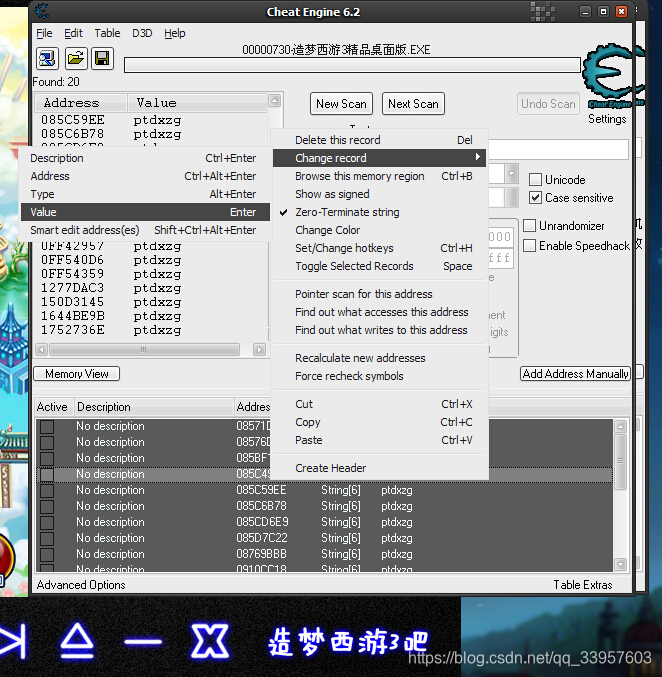Viewport: 662px width, 677px height.
Task: Select Recalculate new addresses
Action: (380, 358)
